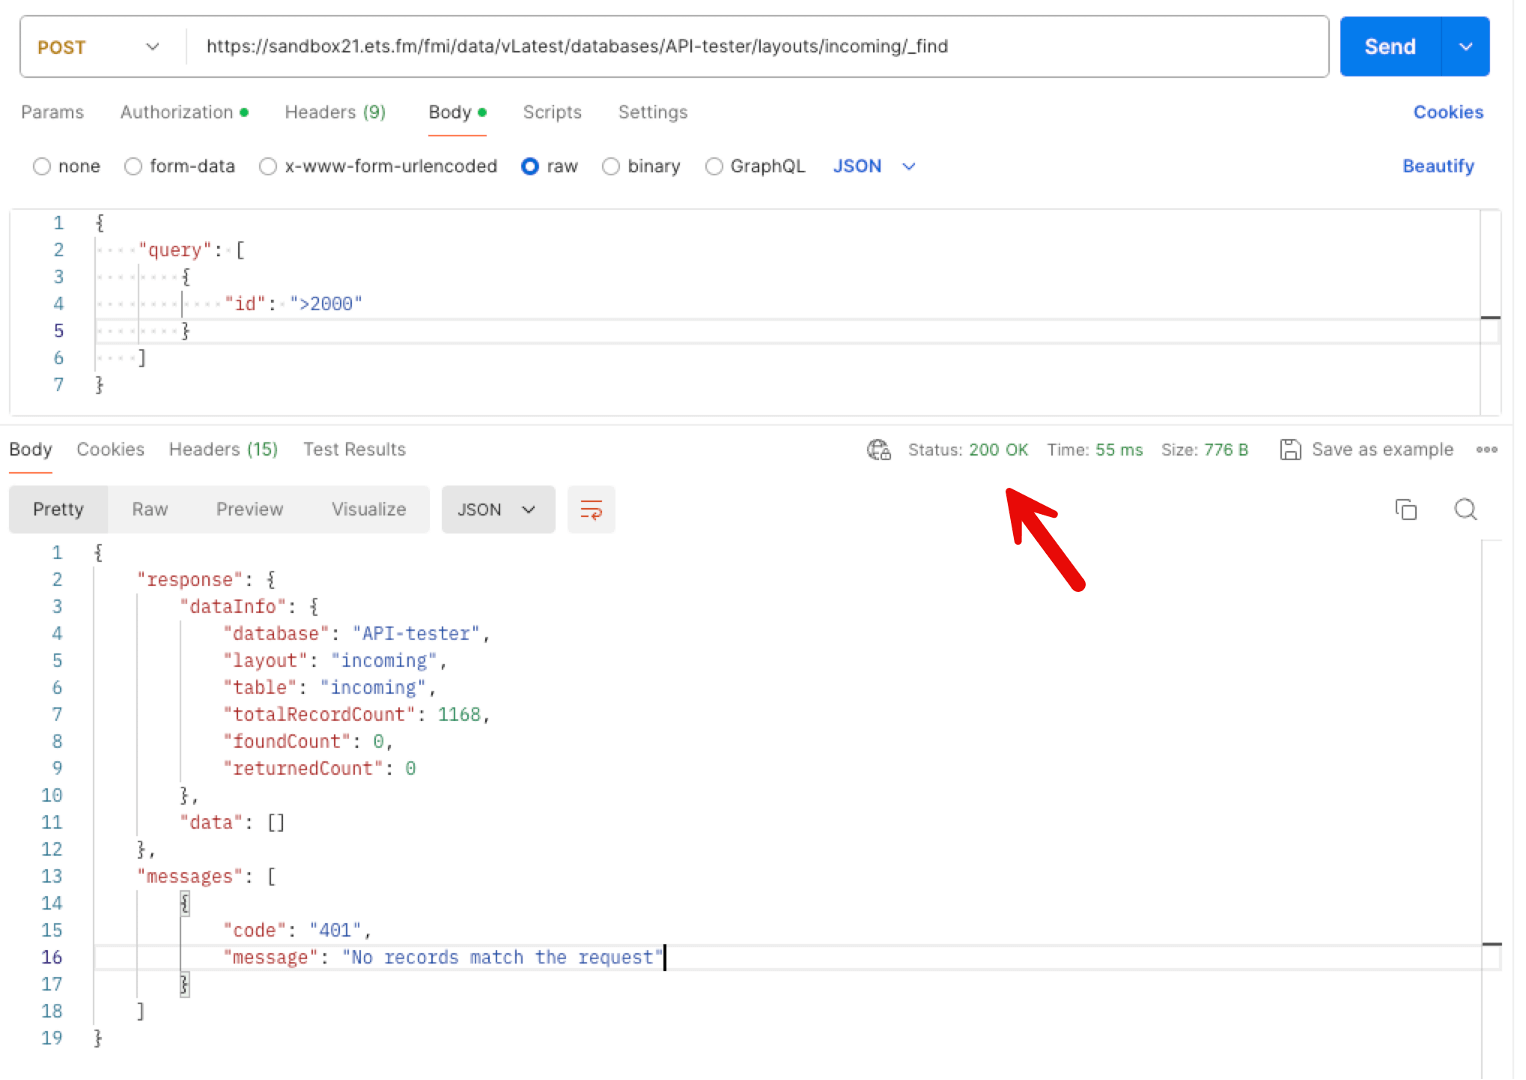Open the POST method dropdown
This screenshot has height=1080, width=1526.
click(x=98, y=47)
